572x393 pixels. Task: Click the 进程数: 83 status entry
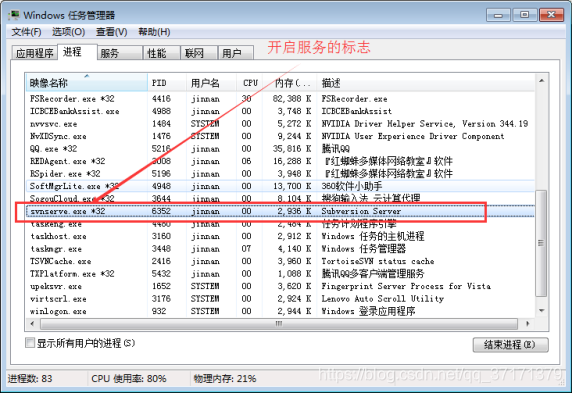pyautogui.click(x=30, y=378)
